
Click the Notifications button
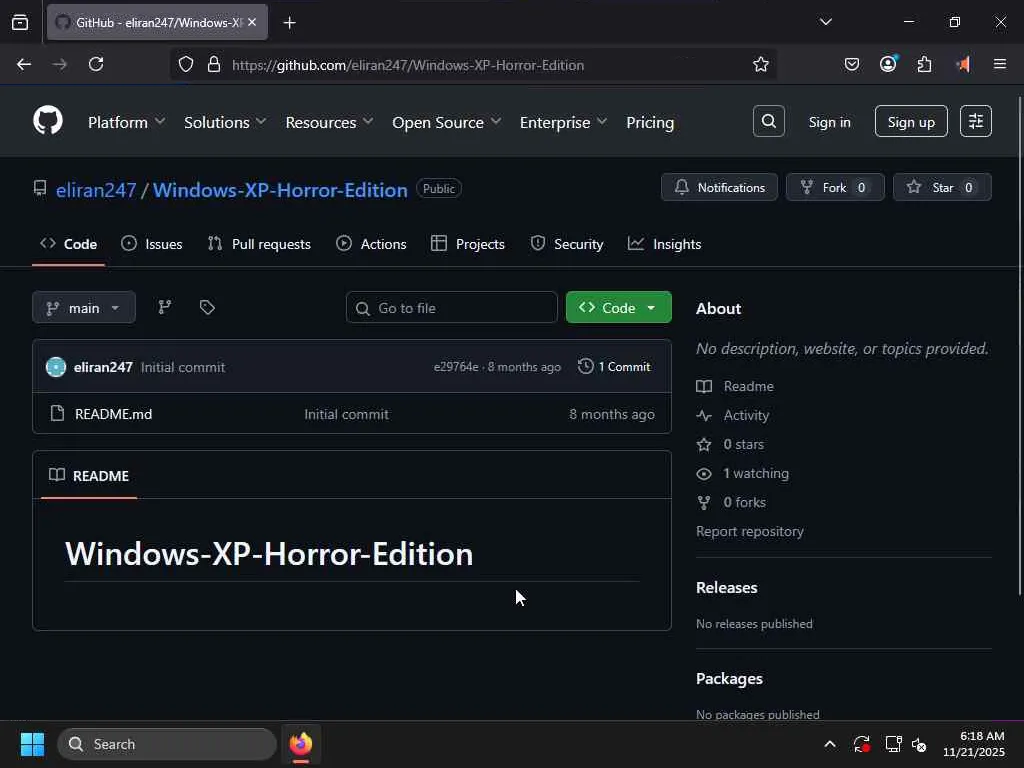[719, 187]
